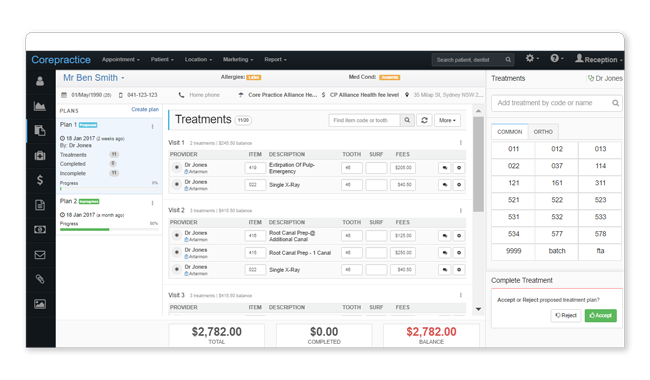Add treatment code 9999
This screenshot has width=650, height=380.
(x=513, y=251)
